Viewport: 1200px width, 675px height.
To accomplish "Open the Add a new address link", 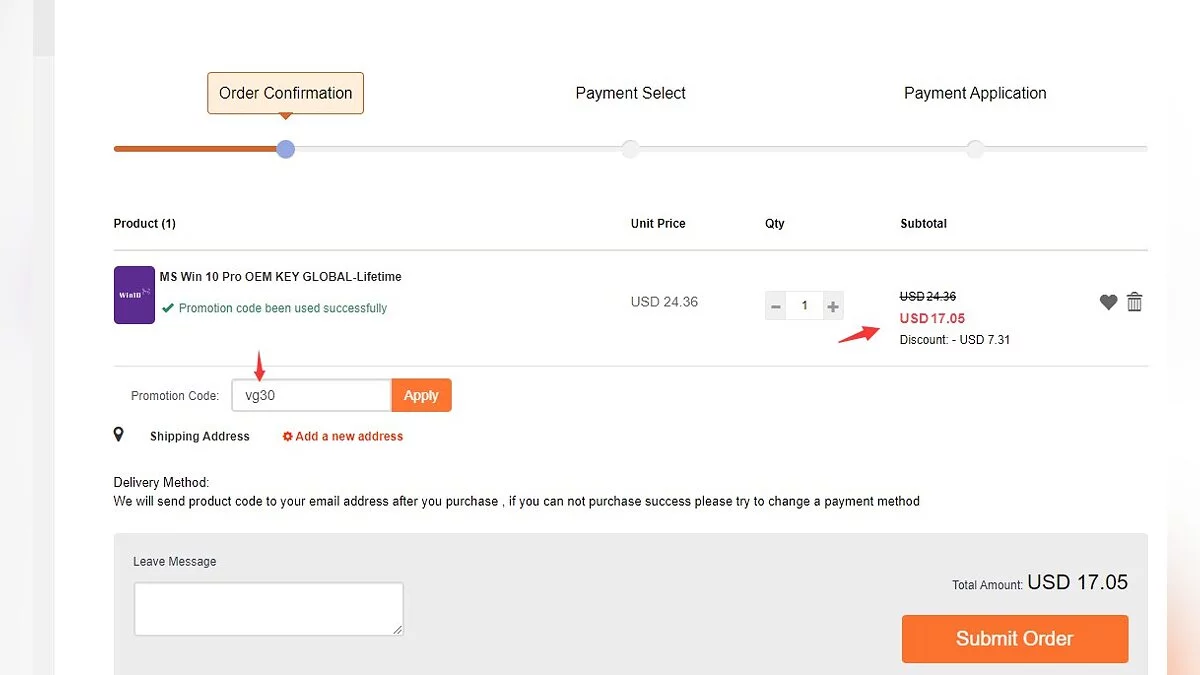I will [x=349, y=436].
